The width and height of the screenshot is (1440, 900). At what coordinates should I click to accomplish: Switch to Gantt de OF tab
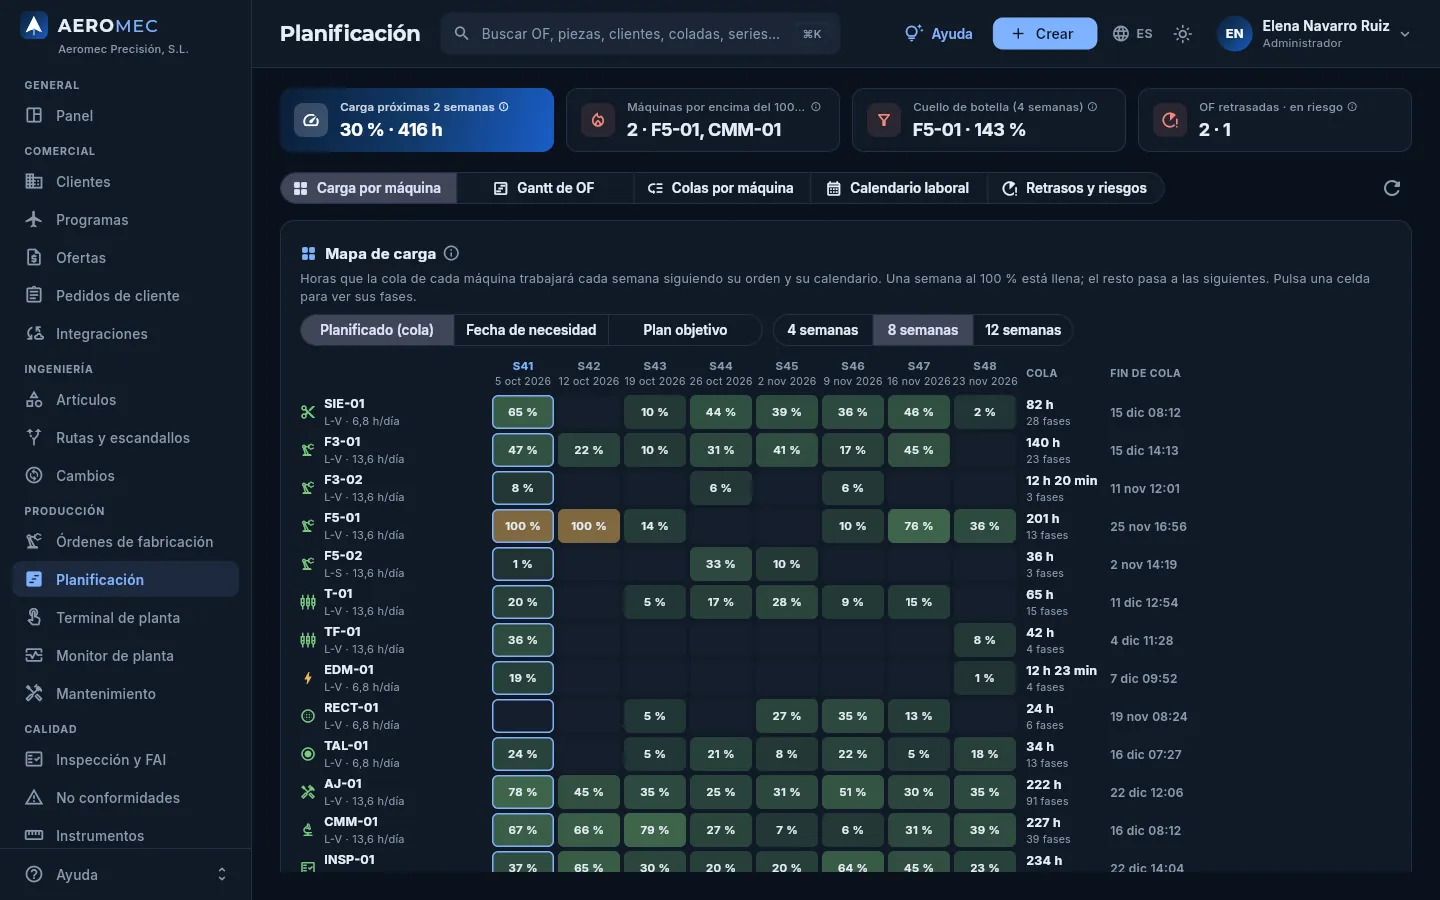545,188
